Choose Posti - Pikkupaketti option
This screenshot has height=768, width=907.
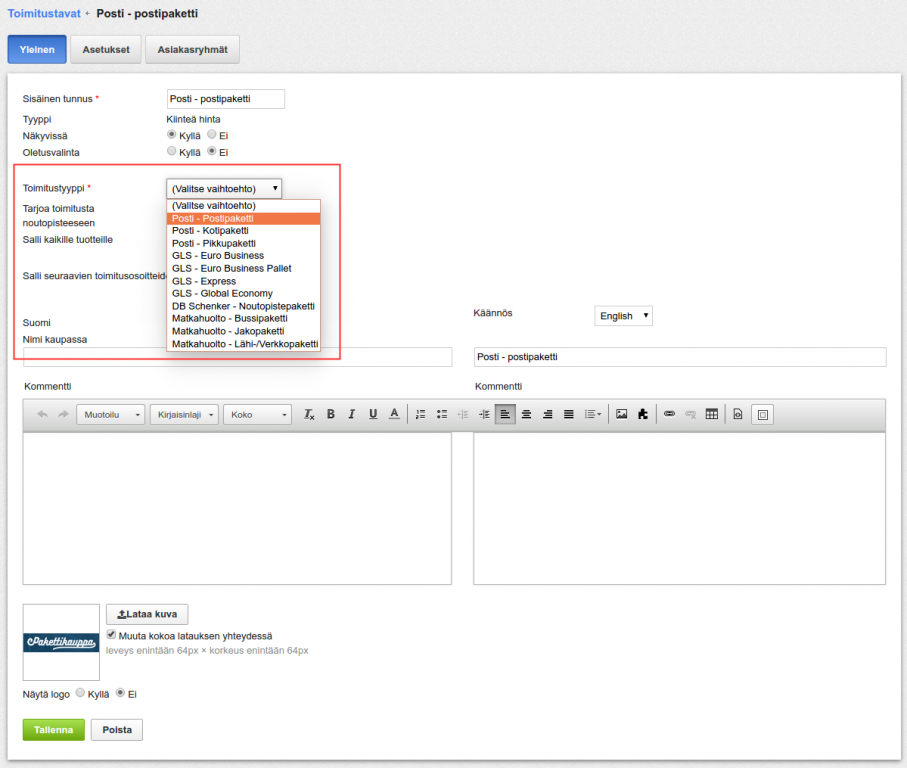click(x=244, y=243)
